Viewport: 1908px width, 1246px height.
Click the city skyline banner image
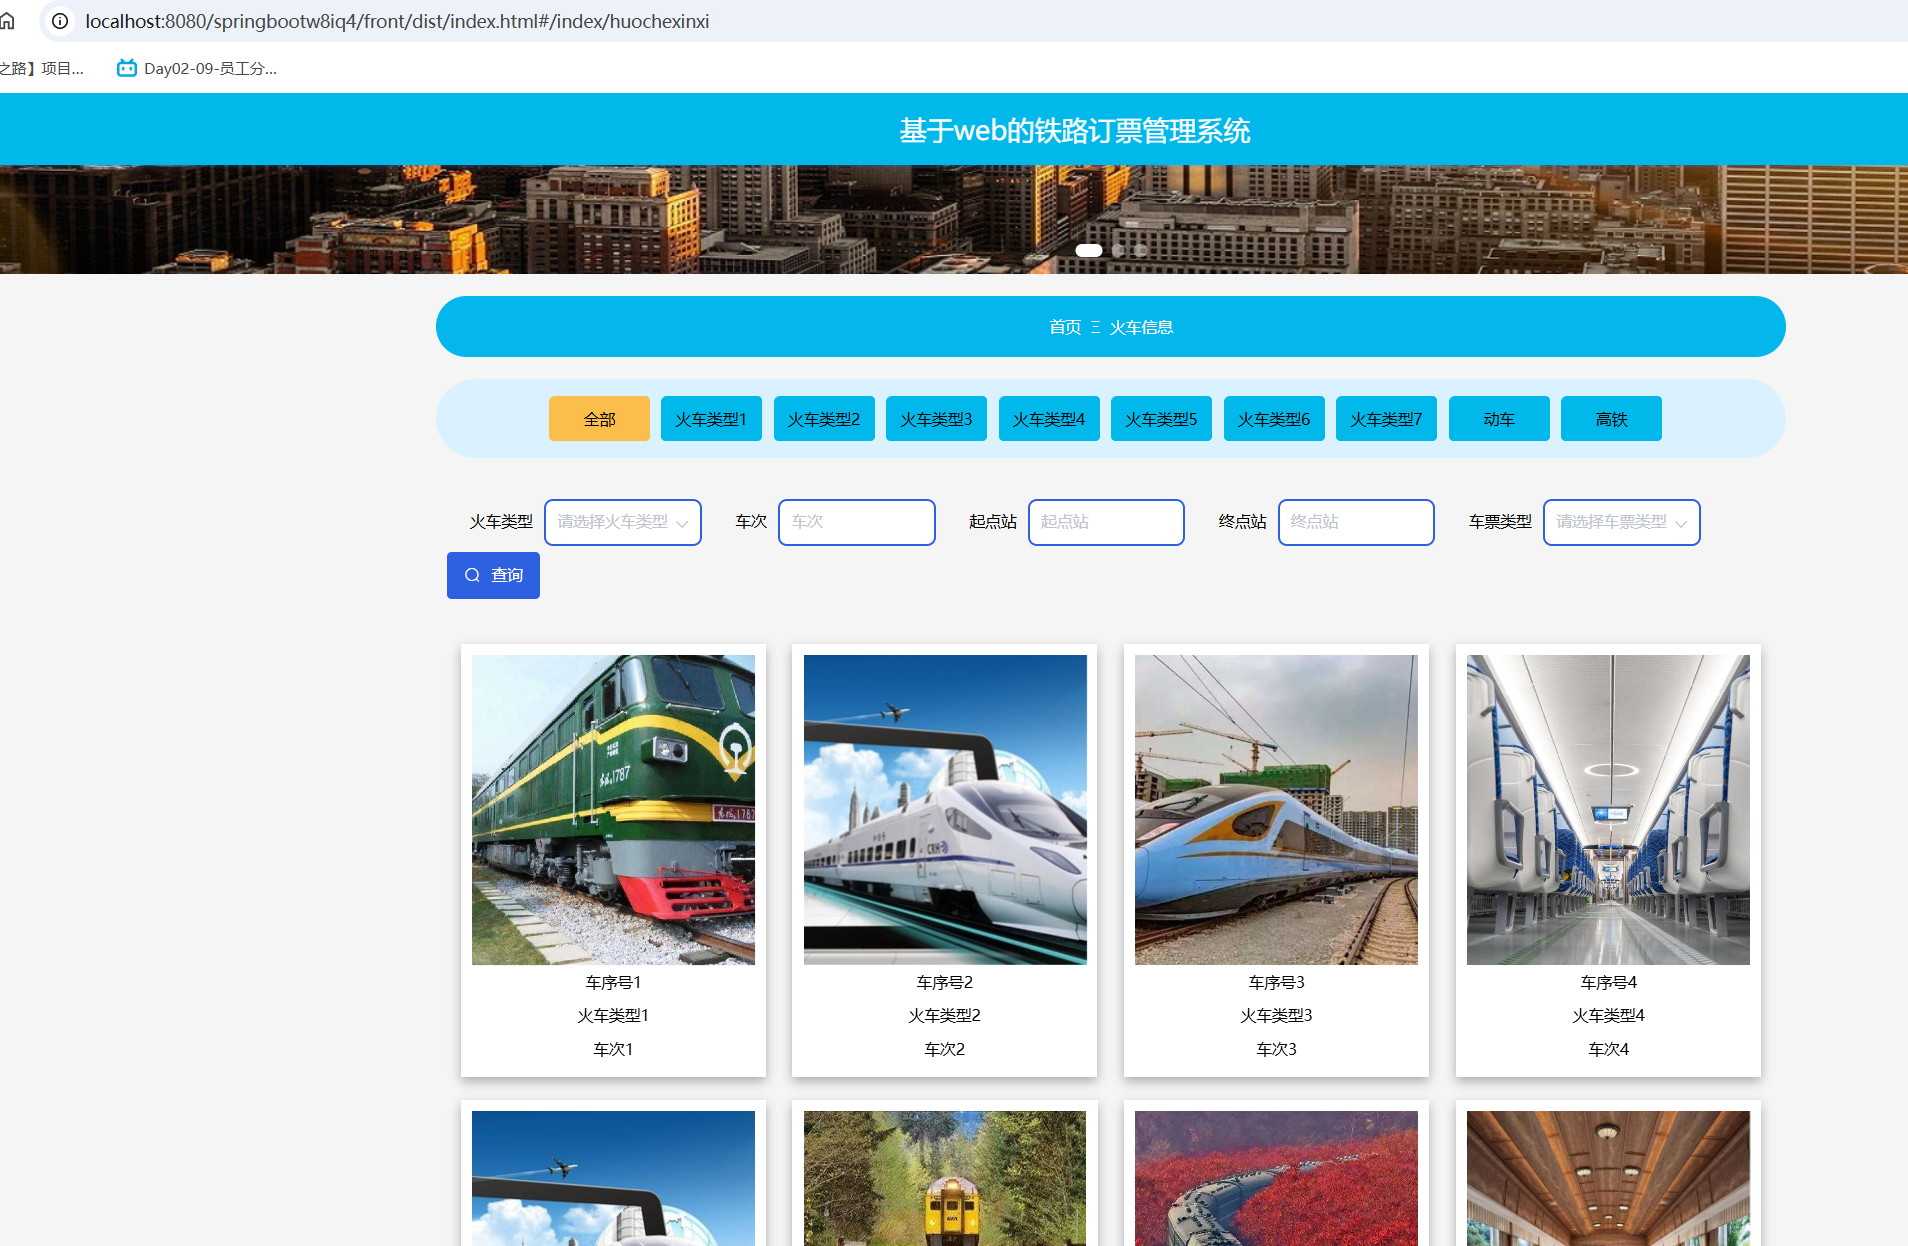pos(954,219)
